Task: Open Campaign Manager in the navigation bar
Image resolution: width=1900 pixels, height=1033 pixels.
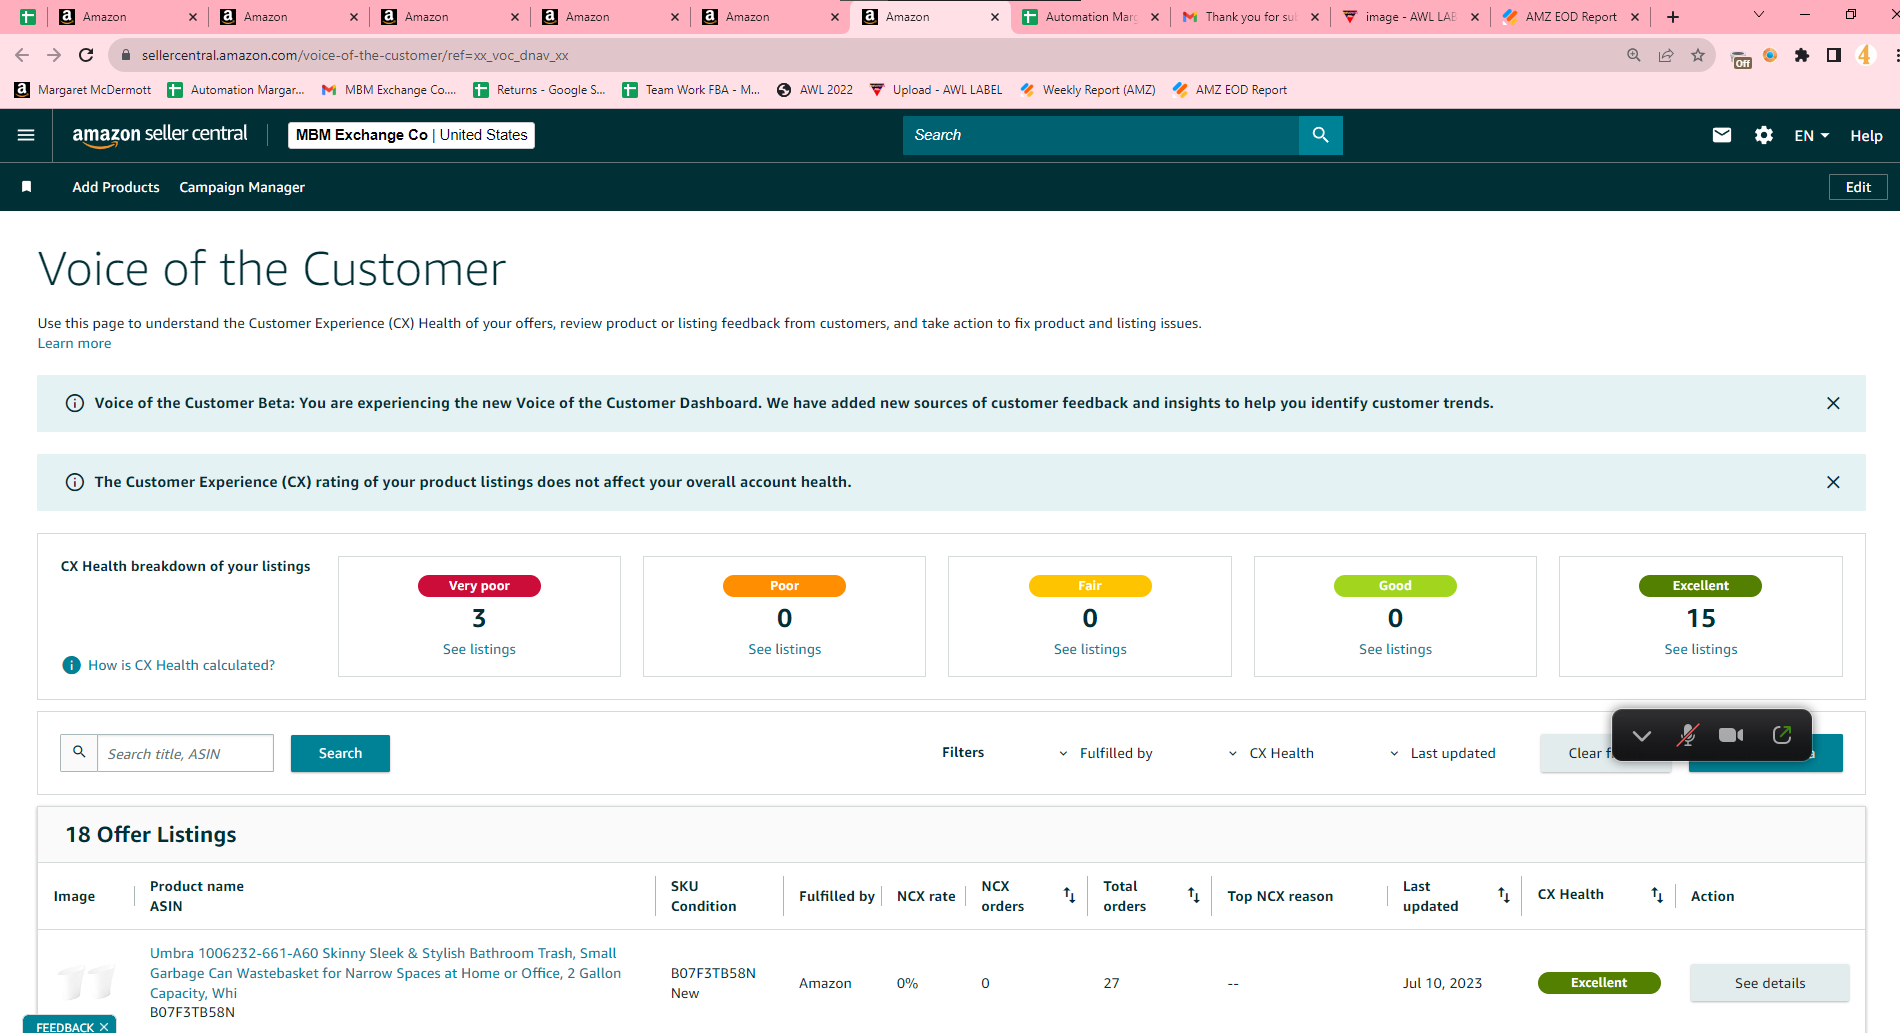Action: coord(242,187)
